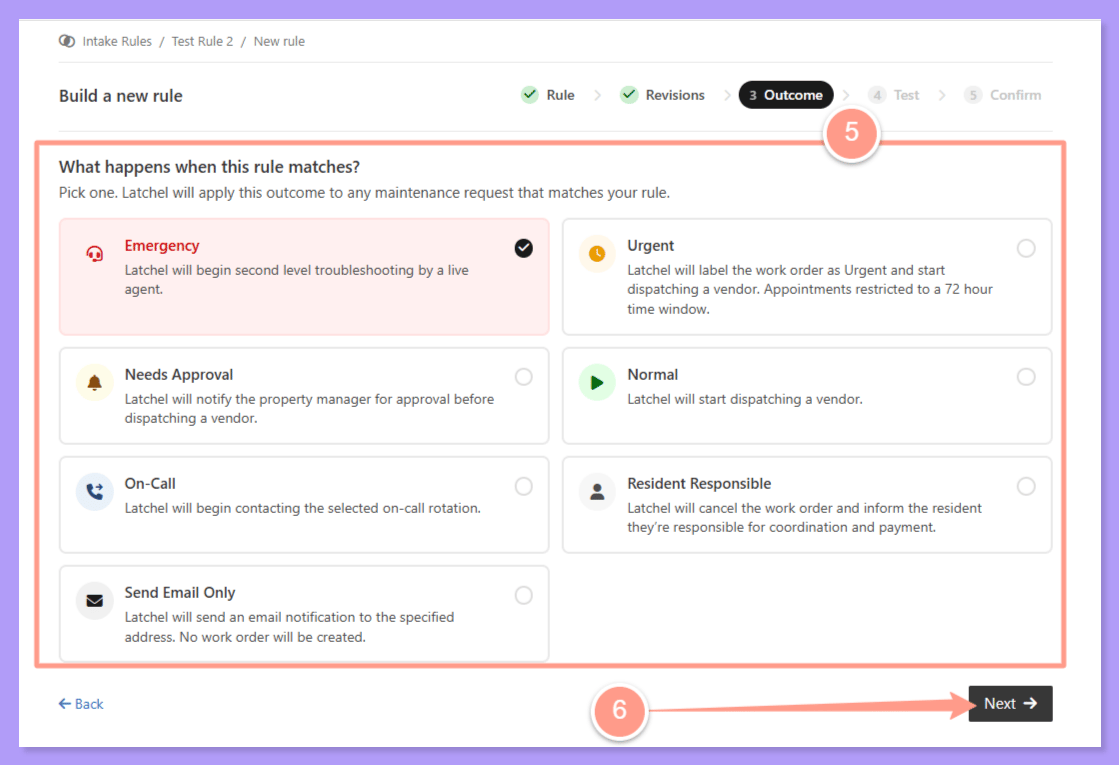1119x765 pixels.
Task: Jump to the Confirm step
Action: coord(1003,95)
